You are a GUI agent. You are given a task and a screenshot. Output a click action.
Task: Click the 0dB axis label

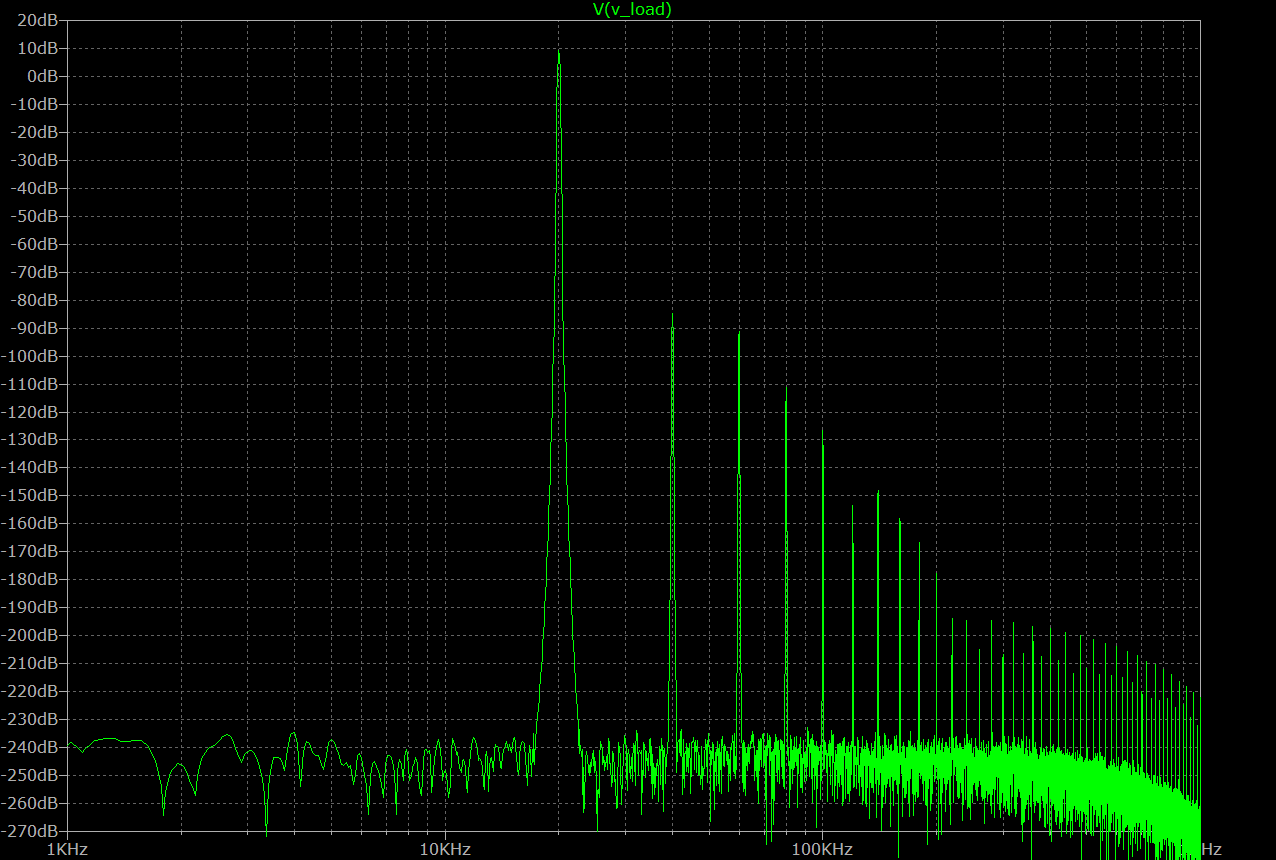42,76
